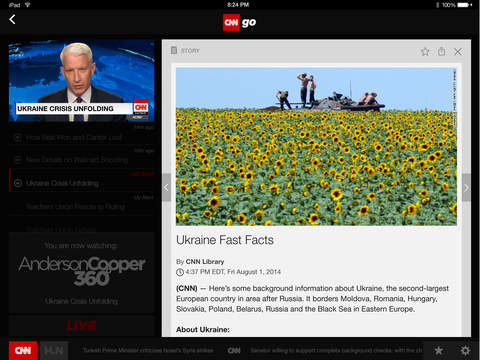Open the Ukraine Fast Facts headline
480x360 pixels.
[x=225, y=240]
